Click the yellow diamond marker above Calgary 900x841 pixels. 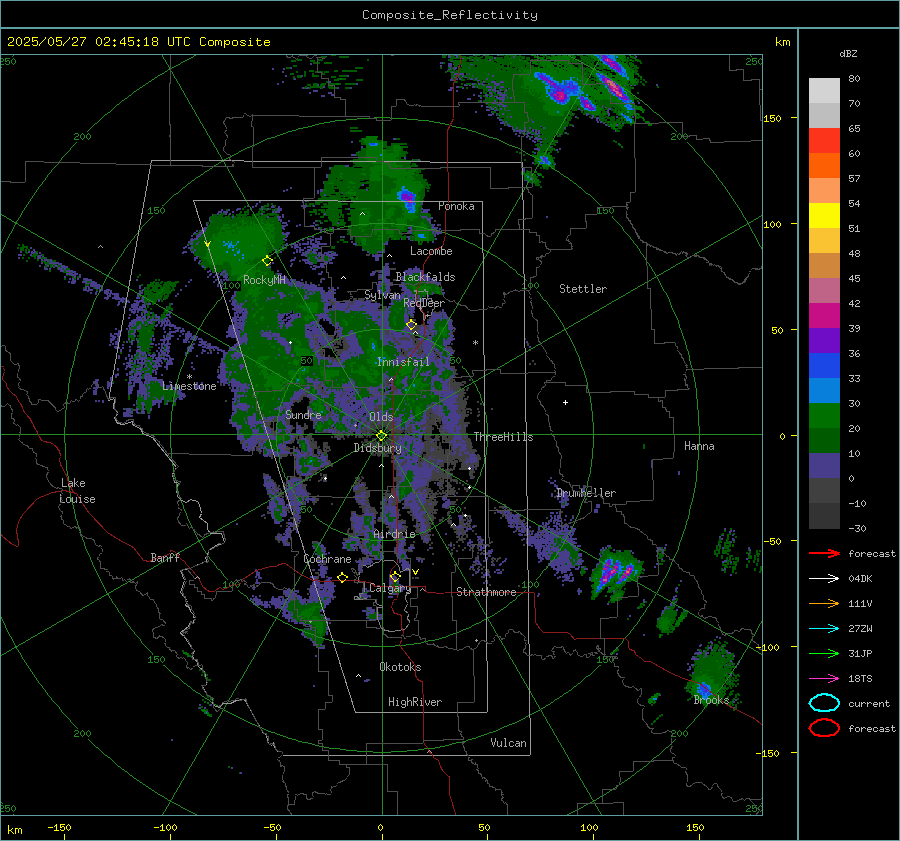395,576
